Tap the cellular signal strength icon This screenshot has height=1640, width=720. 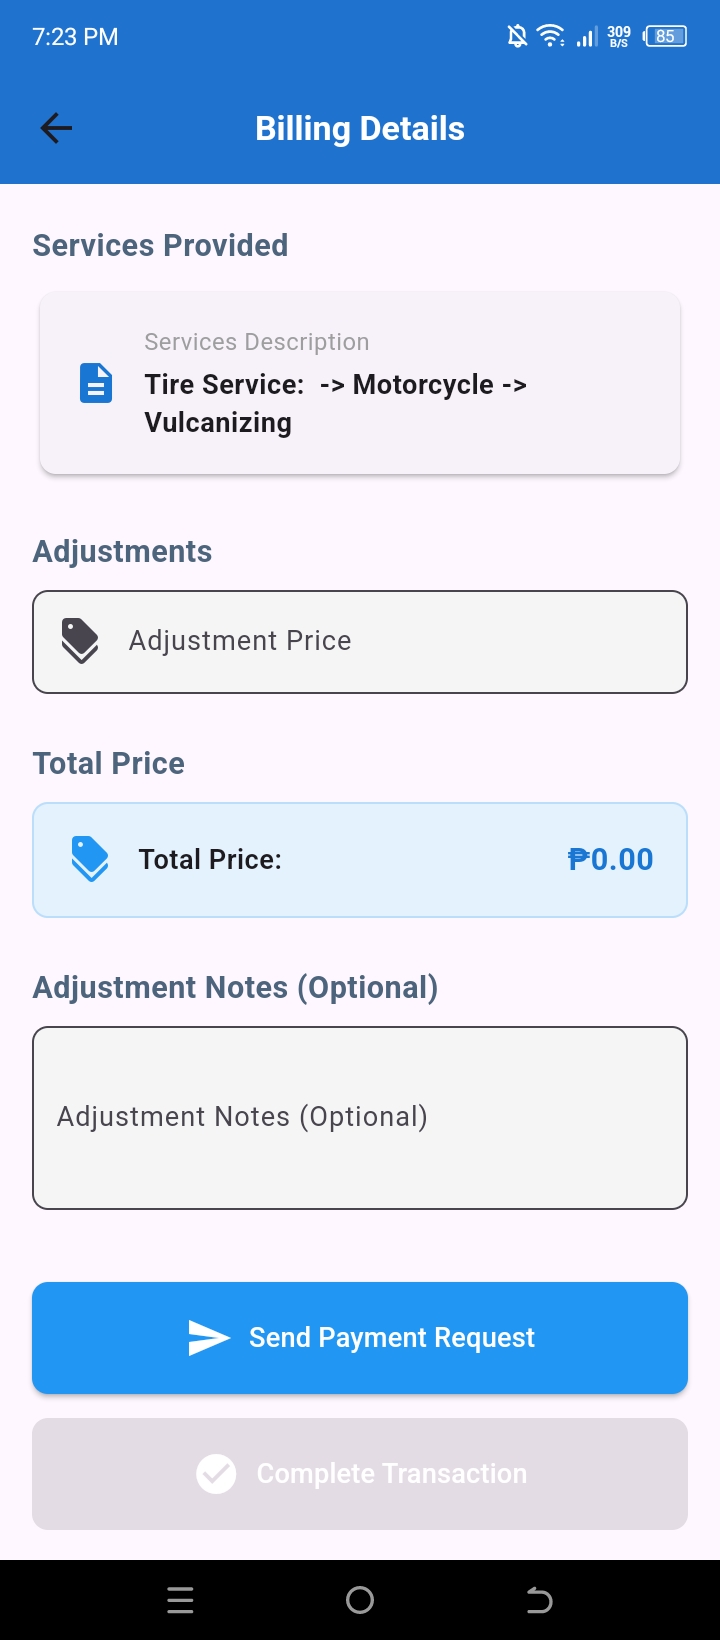pyautogui.click(x=587, y=37)
